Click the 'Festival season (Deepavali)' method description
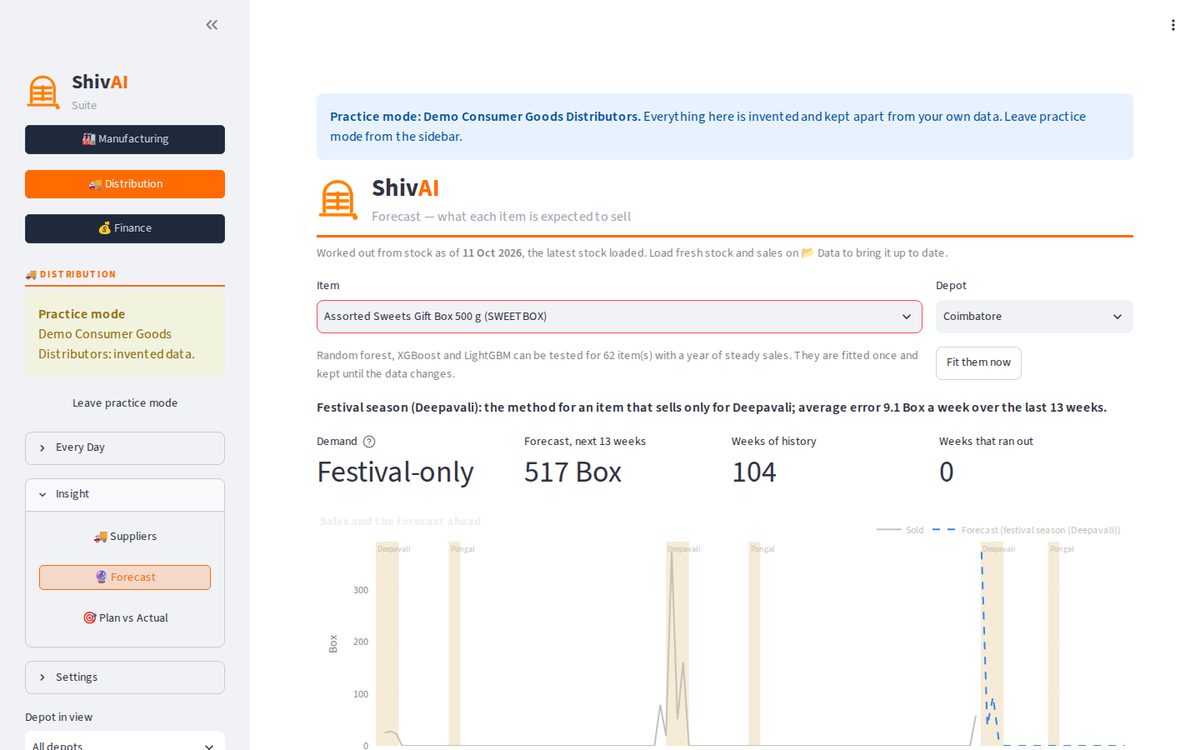This screenshot has width=1200, height=750. pyautogui.click(x=712, y=408)
